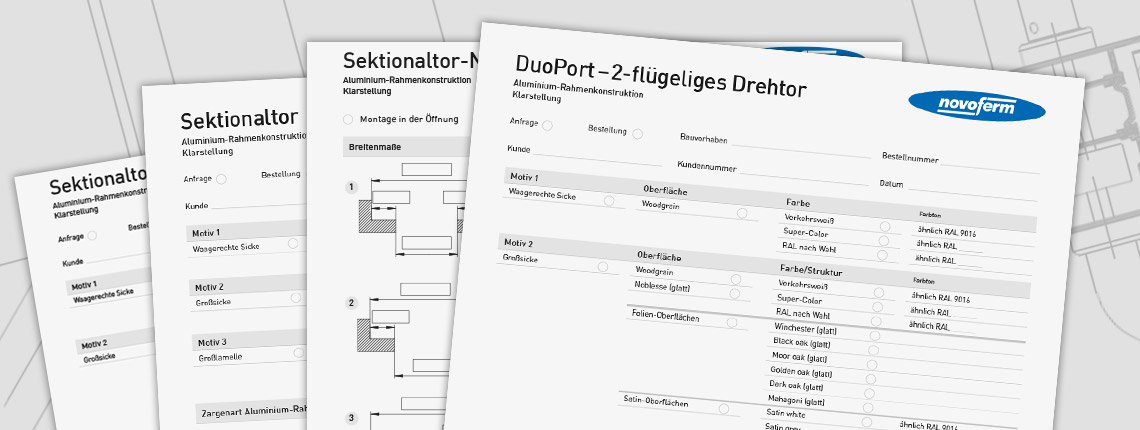Image resolution: width=1140 pixels, height=430 pixels.
Task: Select the Bestellung radio on the DuoPort form
Action: [x=638, y=134]
